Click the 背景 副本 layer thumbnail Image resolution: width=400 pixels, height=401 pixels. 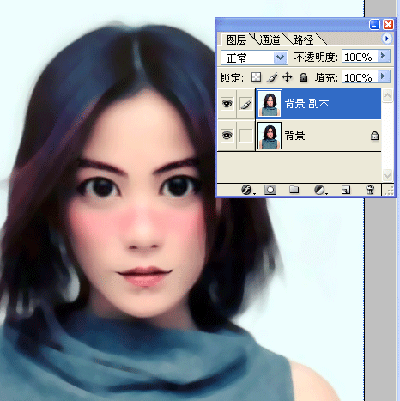(269, 104)
